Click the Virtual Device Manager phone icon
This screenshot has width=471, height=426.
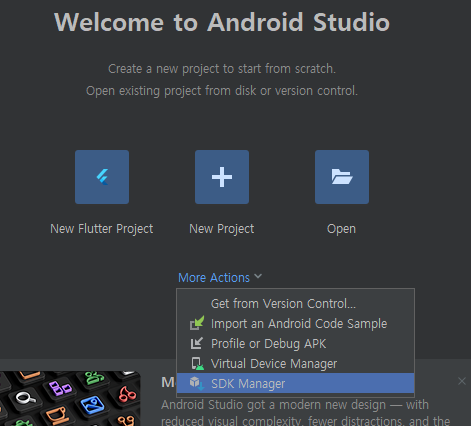click(197, 364)
